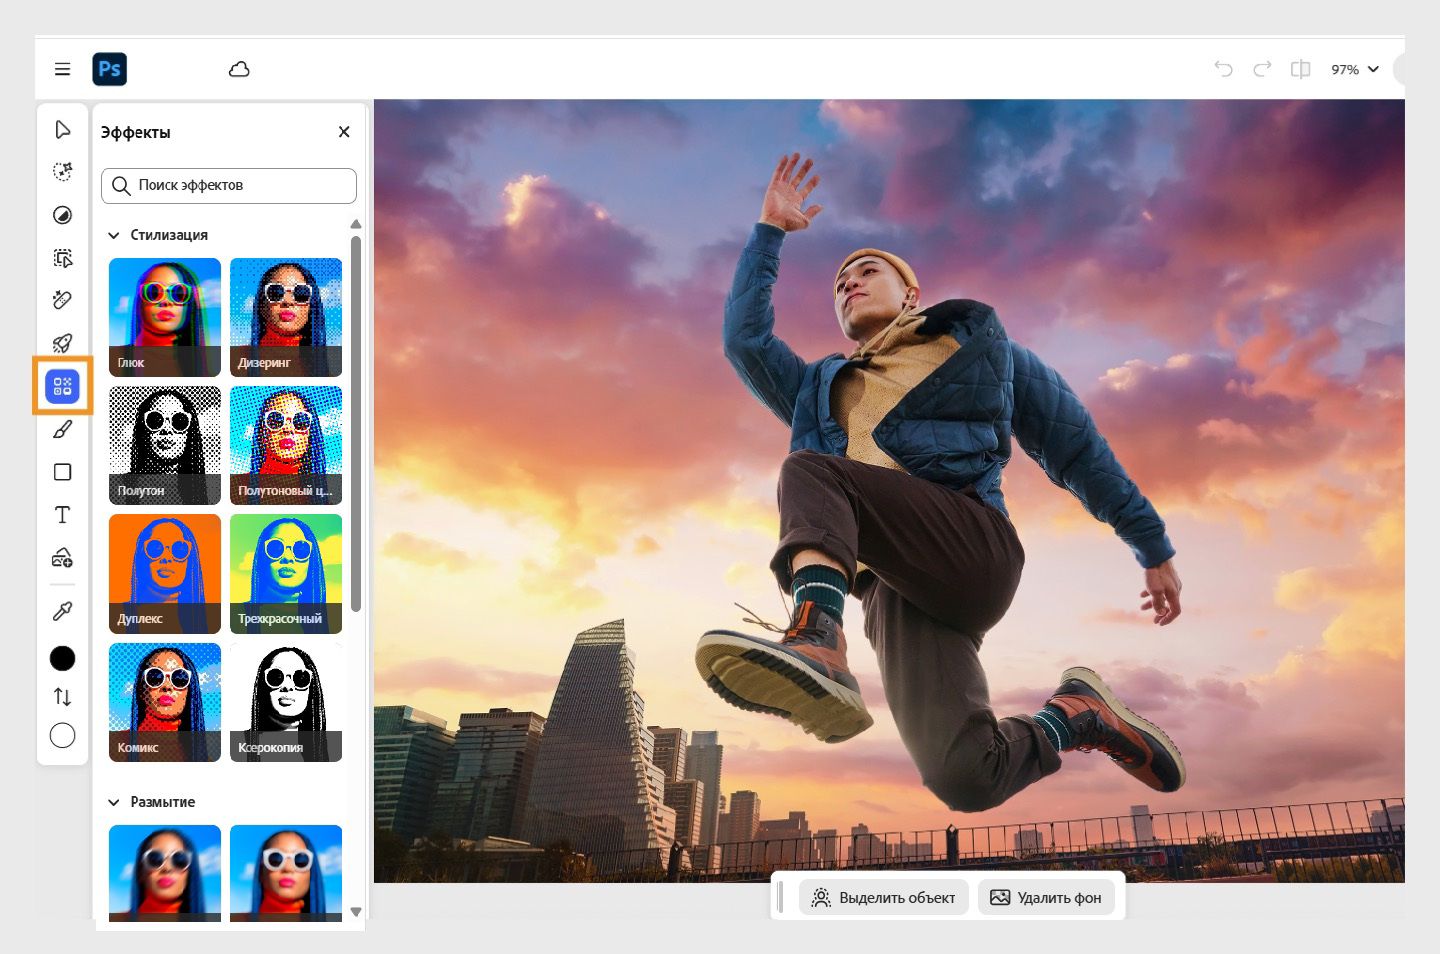
Task: Apply the Глюк effect
Action: click(x=165, y=317)
